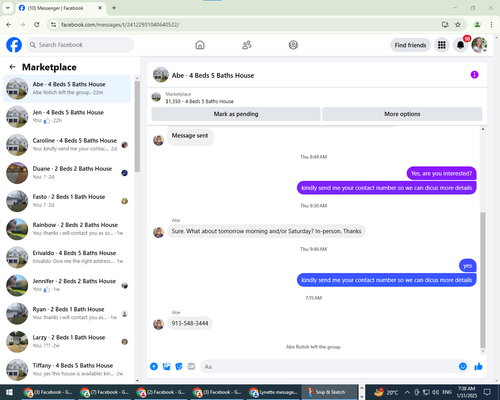The height and width of the screenshot is (400, 500).
Task: Click the Find friends button
Action: pos(410,45)
